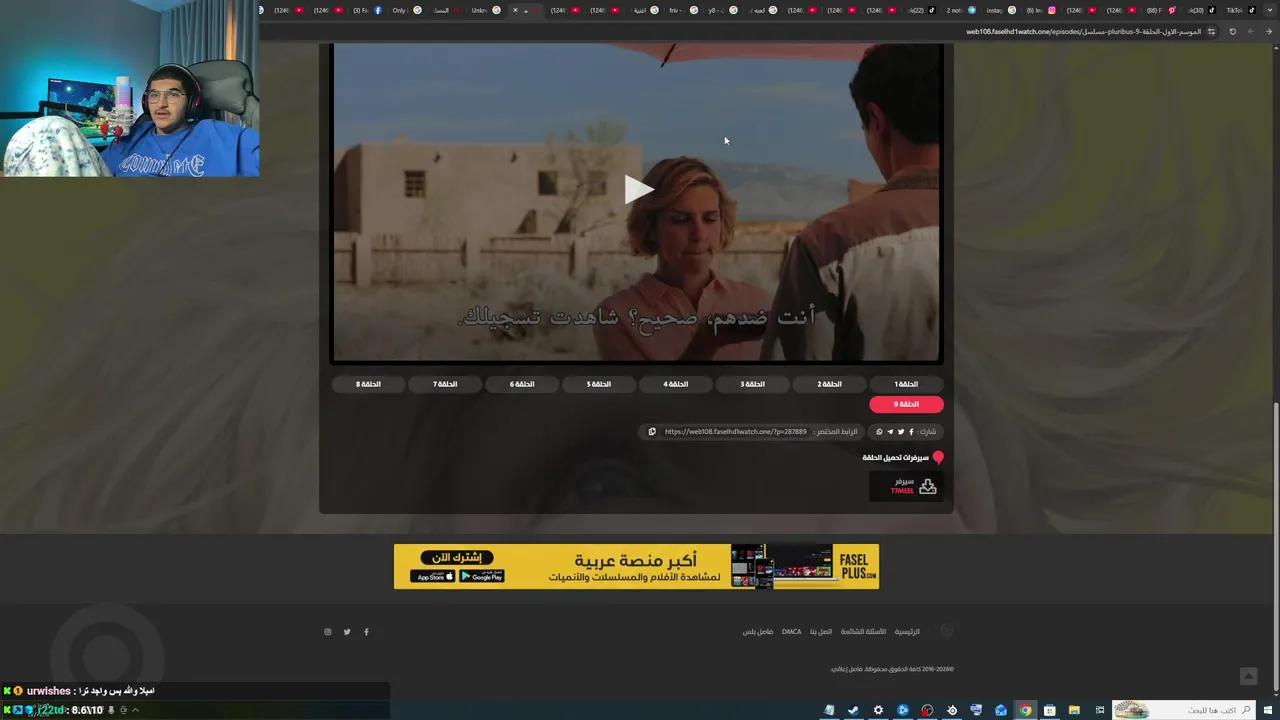Switch to the 'Only' Google tab
The height and width of the screenshot is (720, 1280).
click(x=408, y=10)
